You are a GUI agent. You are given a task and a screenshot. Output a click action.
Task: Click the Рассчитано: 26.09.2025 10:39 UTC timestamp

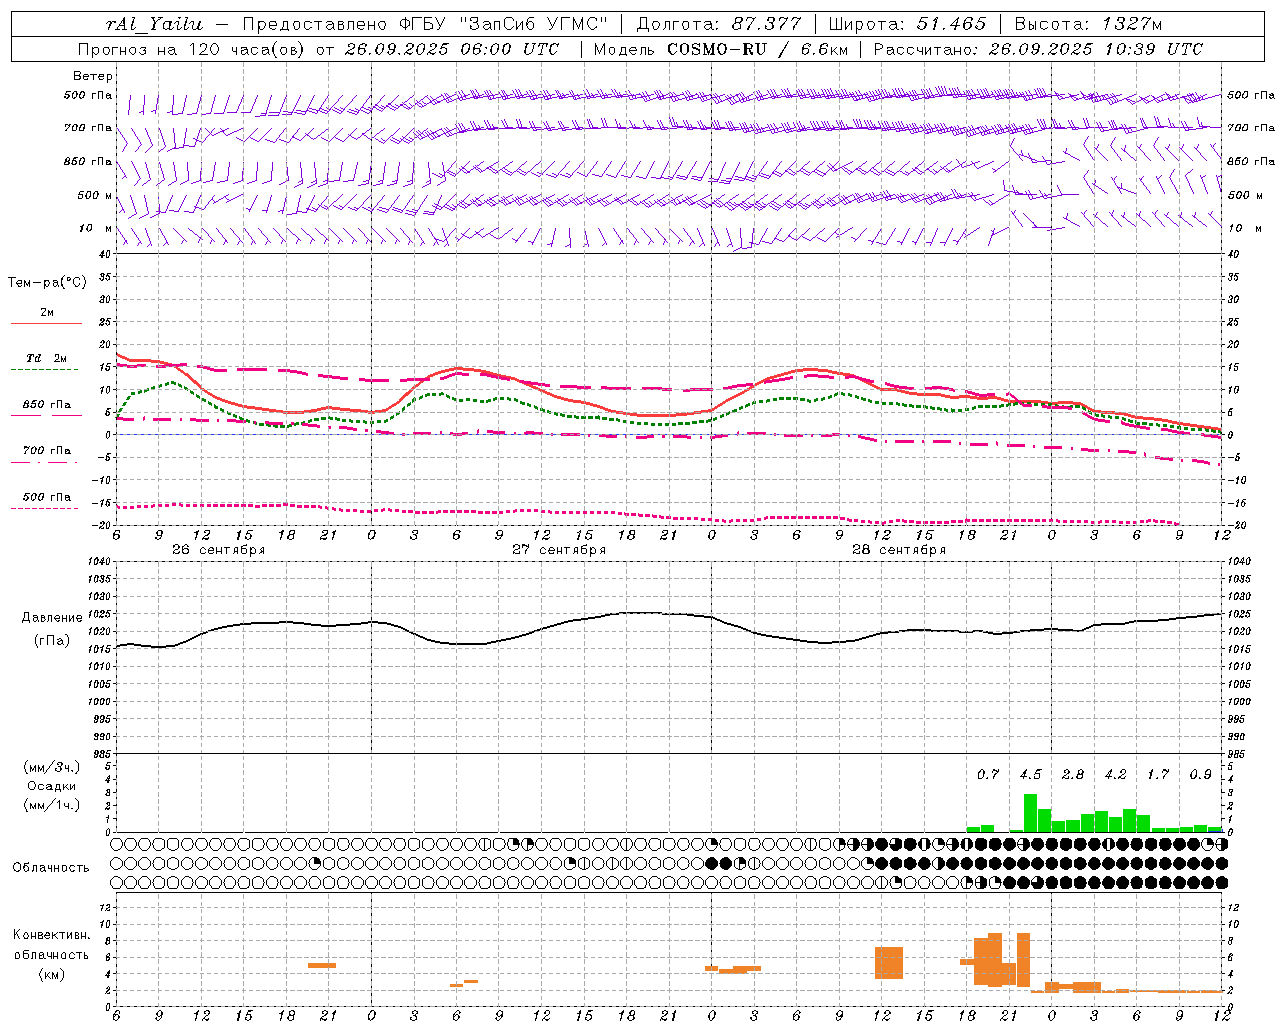point(1038,49)
